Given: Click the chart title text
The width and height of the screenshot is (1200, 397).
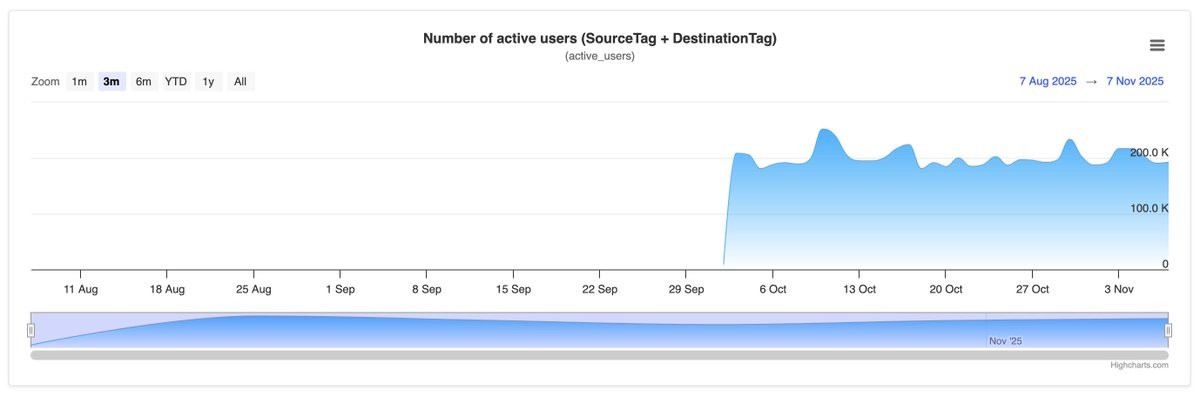Looking at the screenshot, I should (600, 38).
